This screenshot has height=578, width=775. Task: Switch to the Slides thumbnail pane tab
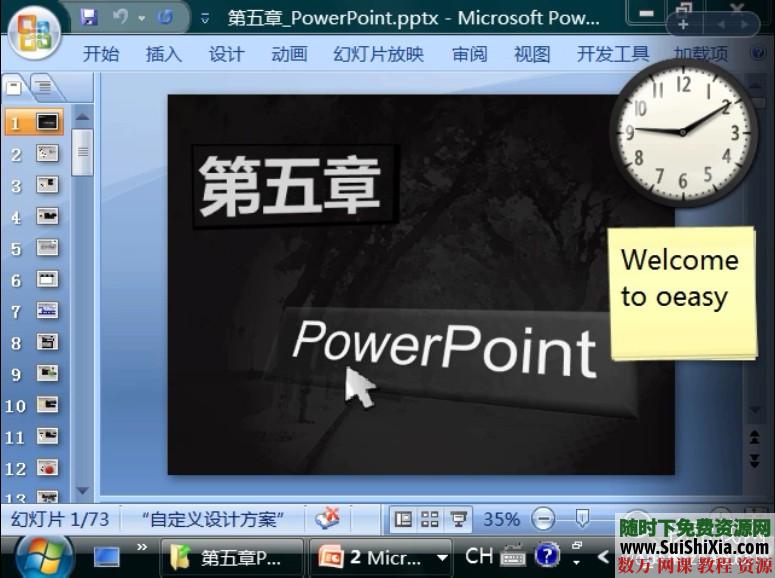[x=15, y=88]
